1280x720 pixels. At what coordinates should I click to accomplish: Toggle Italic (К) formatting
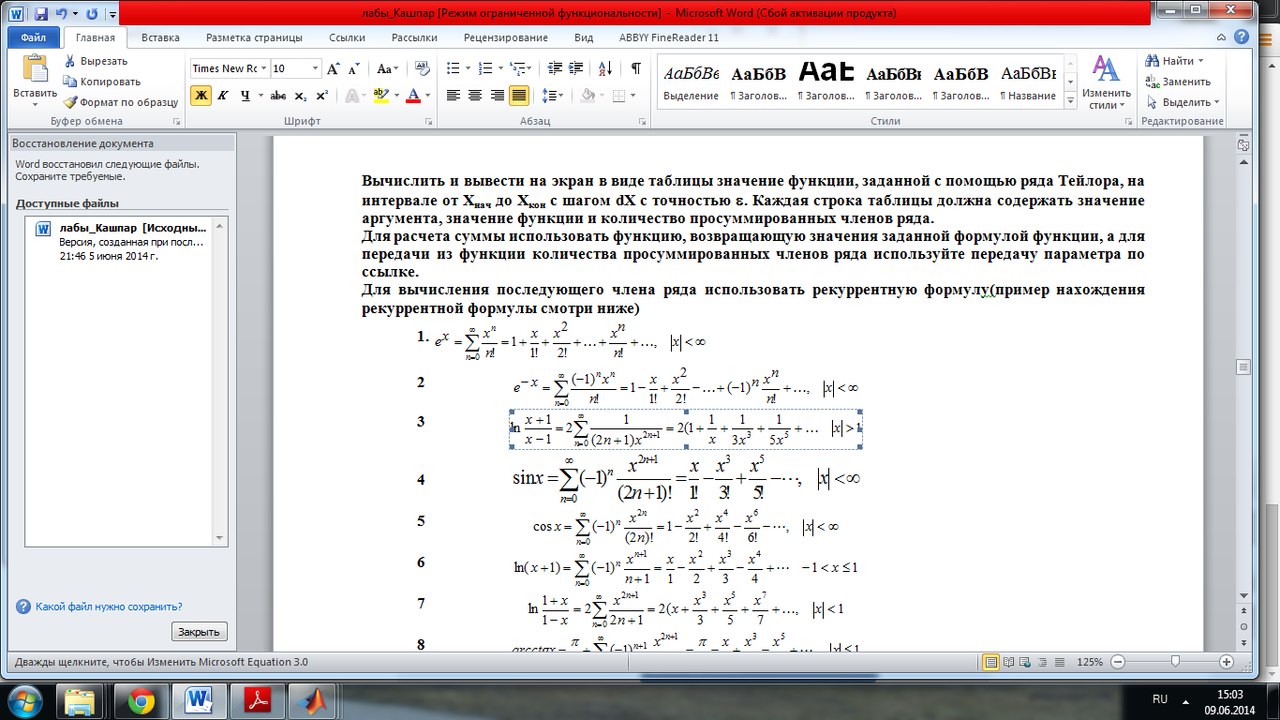coord(221,96)
